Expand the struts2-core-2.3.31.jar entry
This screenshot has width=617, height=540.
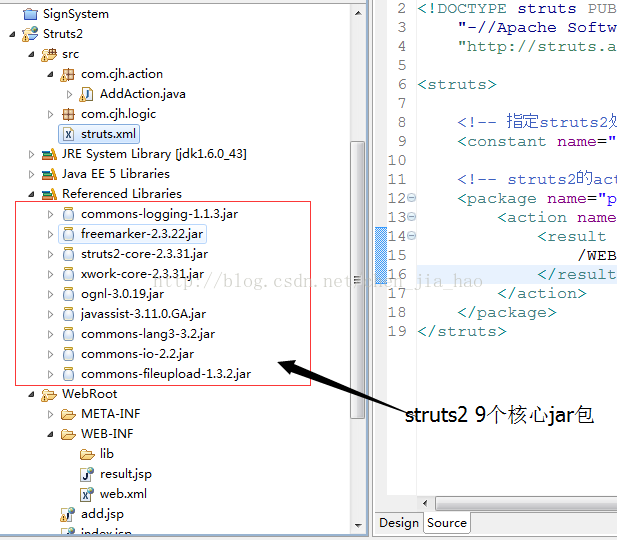[50, 255]
